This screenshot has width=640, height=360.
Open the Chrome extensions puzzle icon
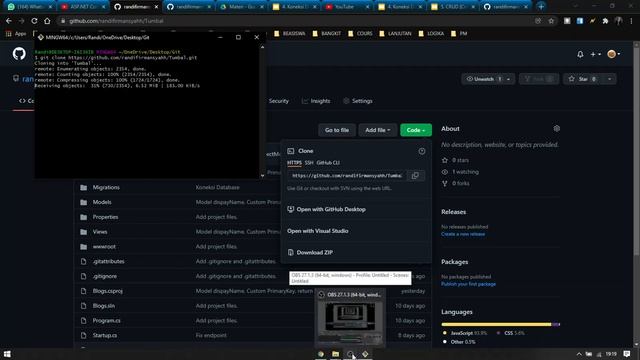[x=605, y=21]
